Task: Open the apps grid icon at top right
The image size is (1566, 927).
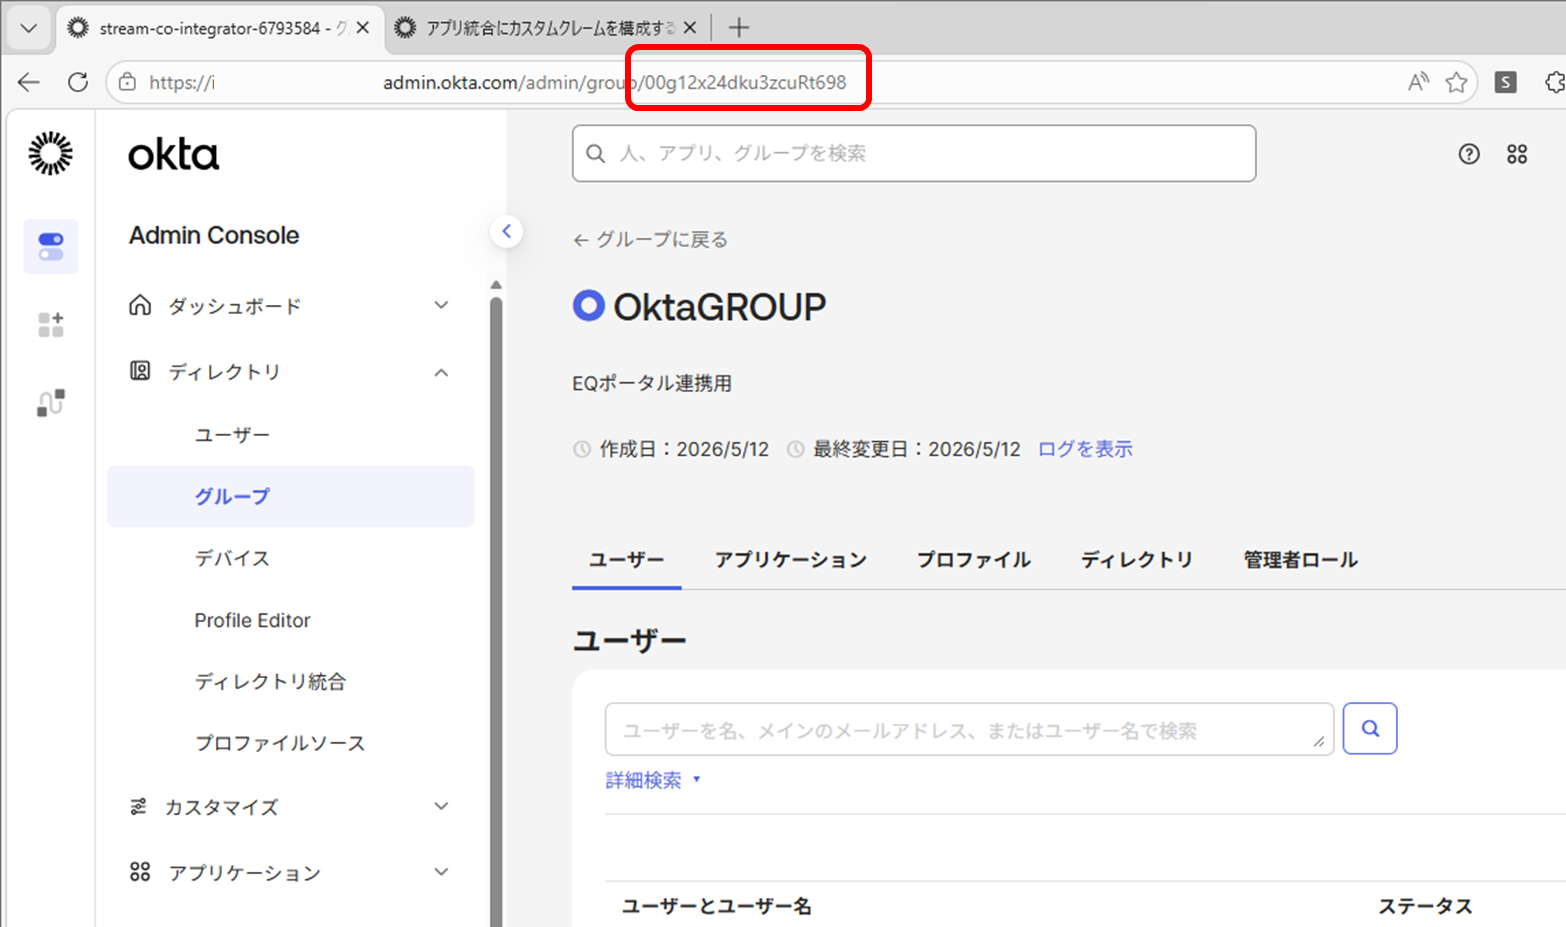Action: click(x=1517, y=154)
